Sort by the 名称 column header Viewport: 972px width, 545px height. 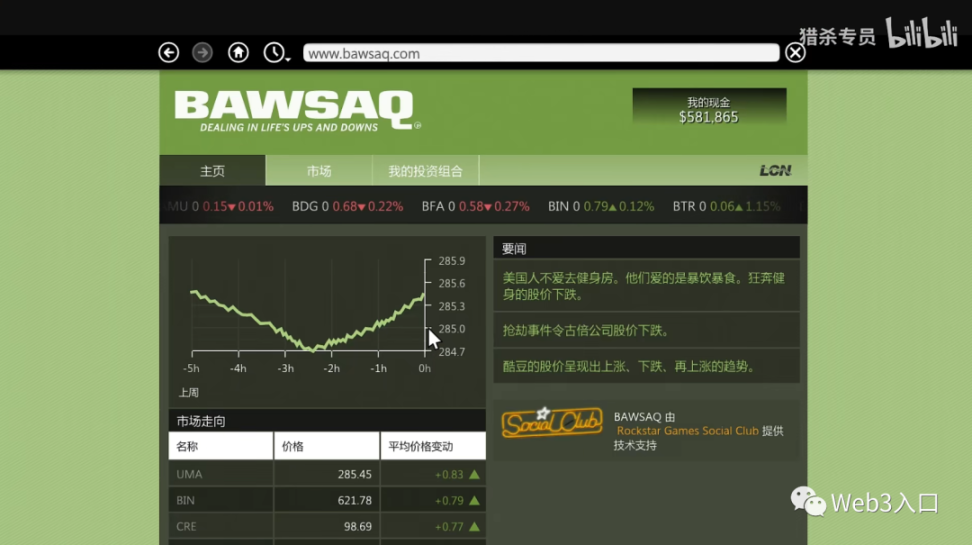[x=221, y=446]
